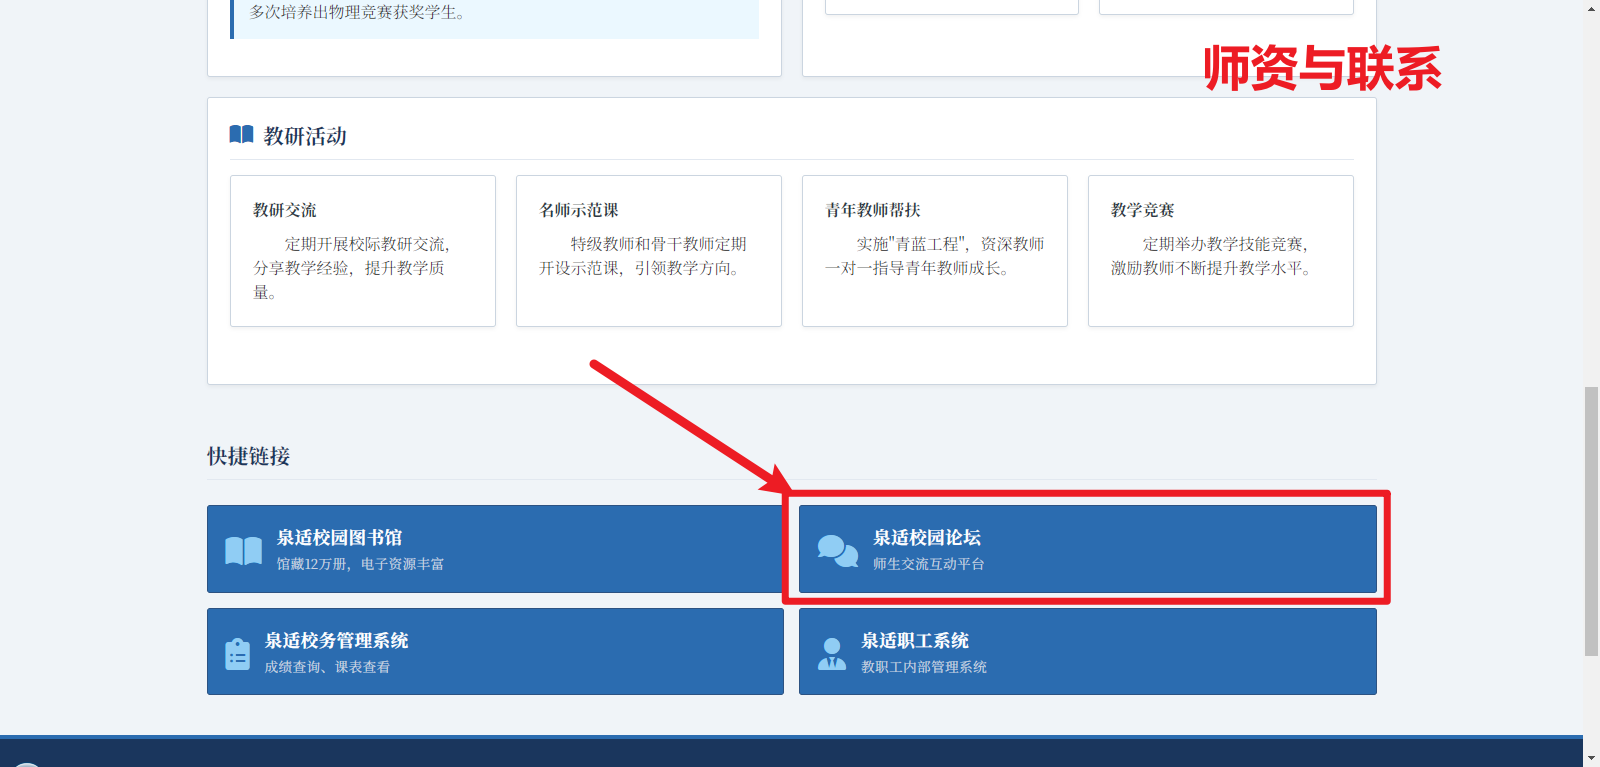Click the clipboard icon on 泉适校务管理系统
The height and width of the screenshot is (767, 1600).
click(x=238, y=654)
